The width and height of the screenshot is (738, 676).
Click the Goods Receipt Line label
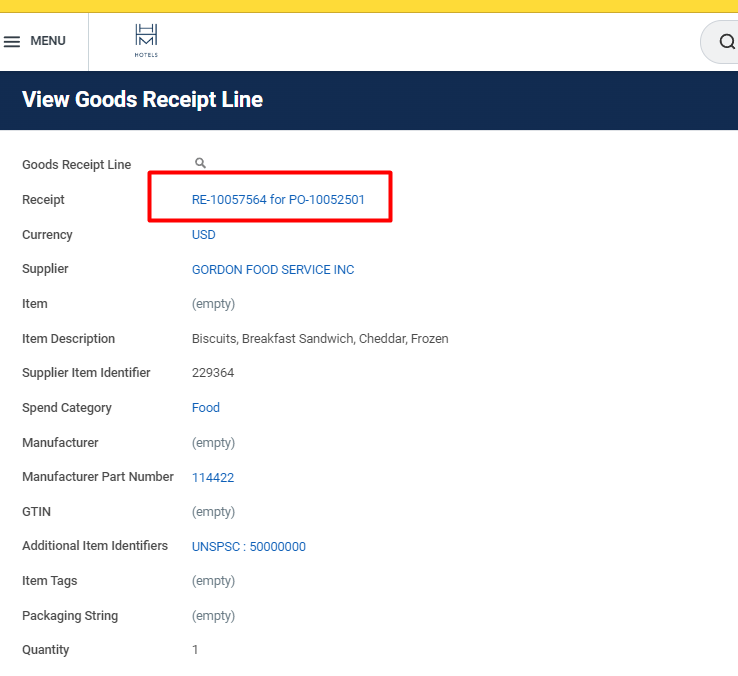click(76, 164)
